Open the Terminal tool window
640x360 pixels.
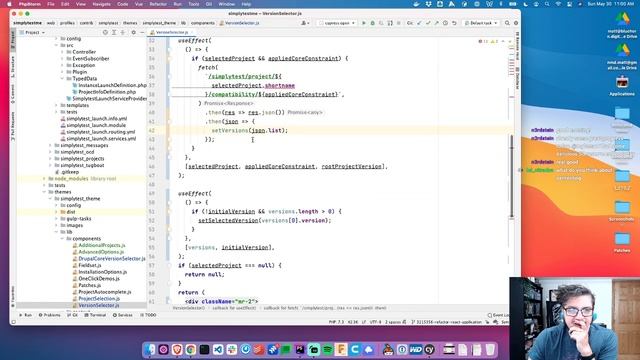pyautogui.click(x=95, y=315)
